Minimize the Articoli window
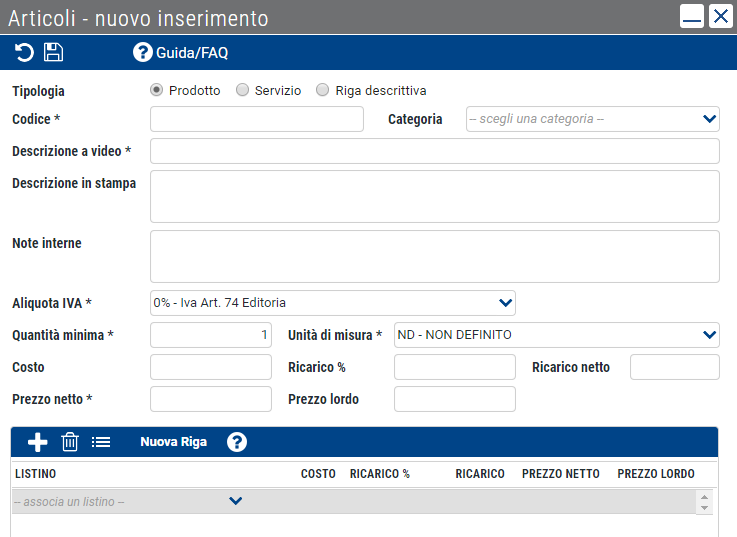 pyautogui.click(x=691, y=16)
